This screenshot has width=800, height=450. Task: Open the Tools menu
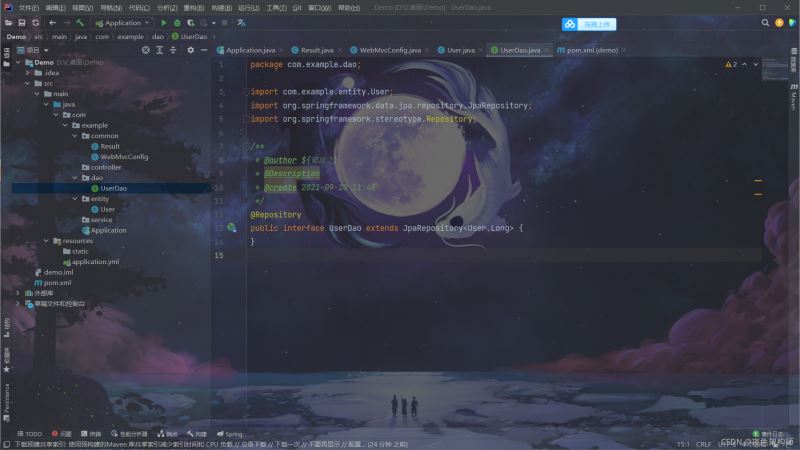pyautogui.click(x=276, y=8)
